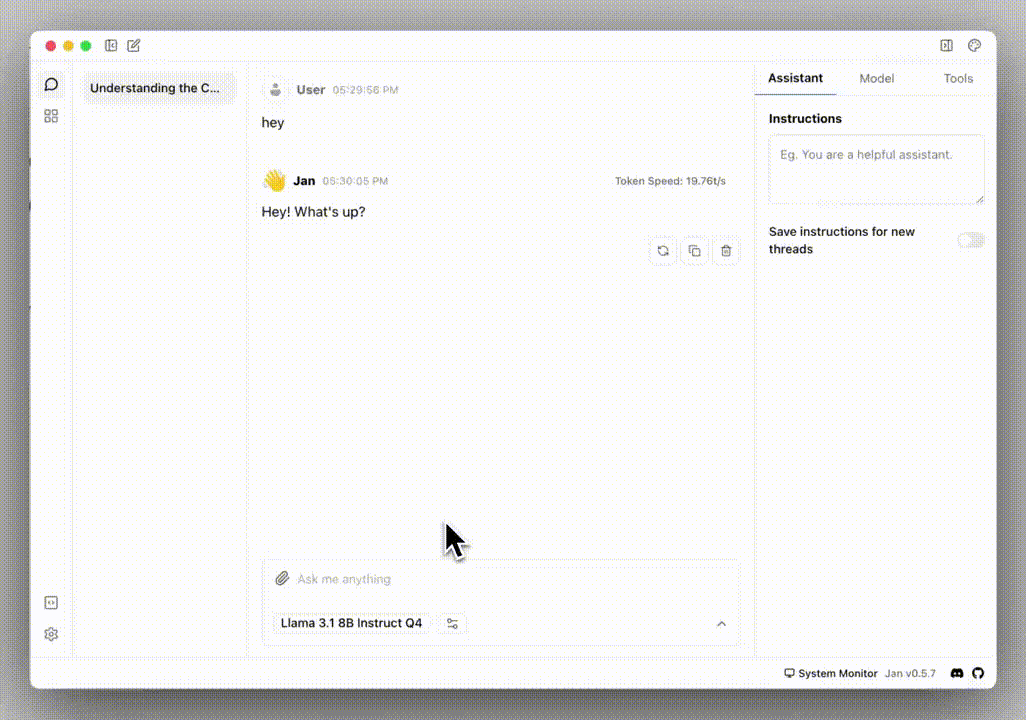Regenerate Jan's response
The width and height of the screenshot is (1026, 720).
coord(663,250)
